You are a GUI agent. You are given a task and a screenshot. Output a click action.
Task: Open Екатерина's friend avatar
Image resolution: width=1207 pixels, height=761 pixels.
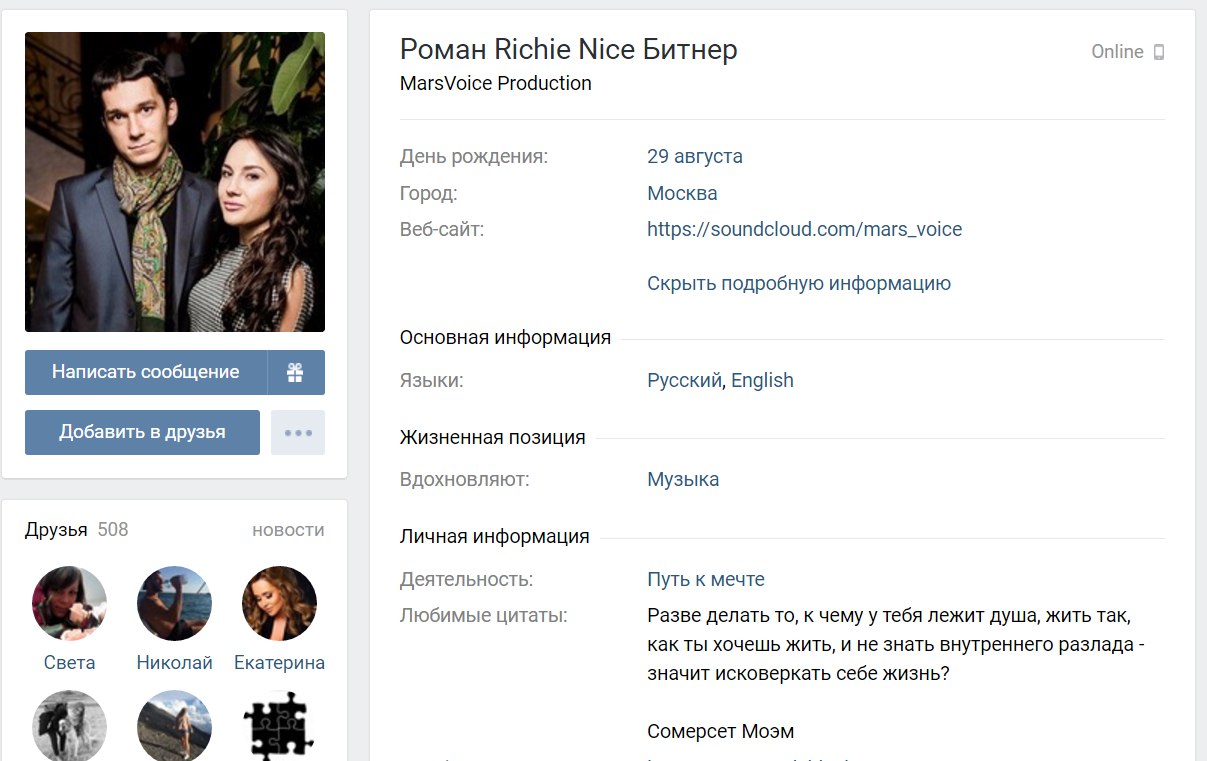(279, 604)
